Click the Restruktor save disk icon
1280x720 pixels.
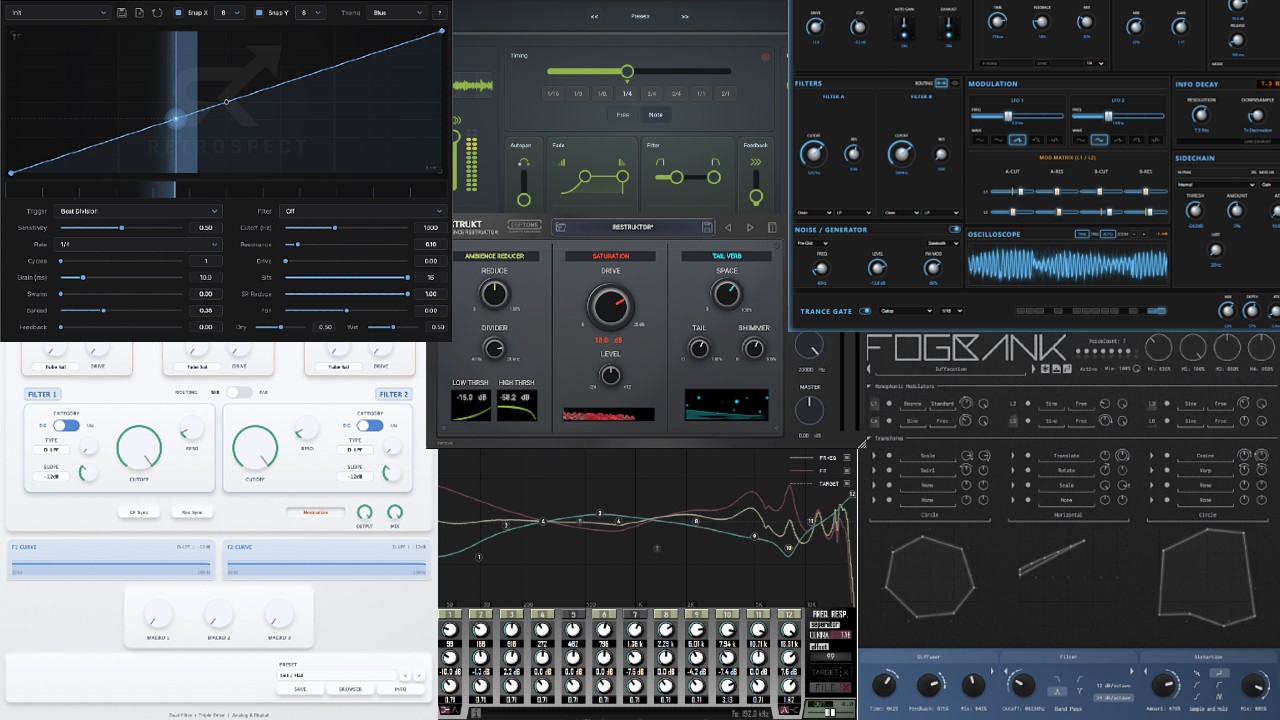tap(707, 227)
